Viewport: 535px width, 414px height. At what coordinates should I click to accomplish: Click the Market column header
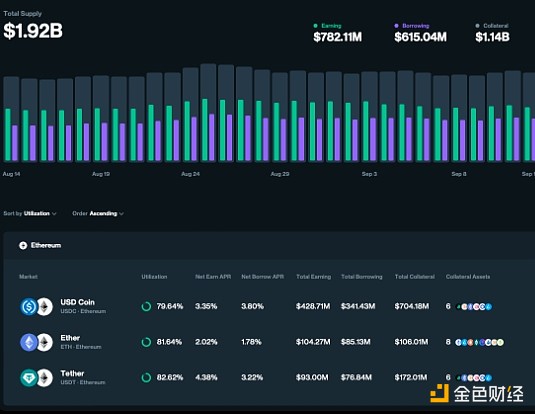[x=28, y=277]
